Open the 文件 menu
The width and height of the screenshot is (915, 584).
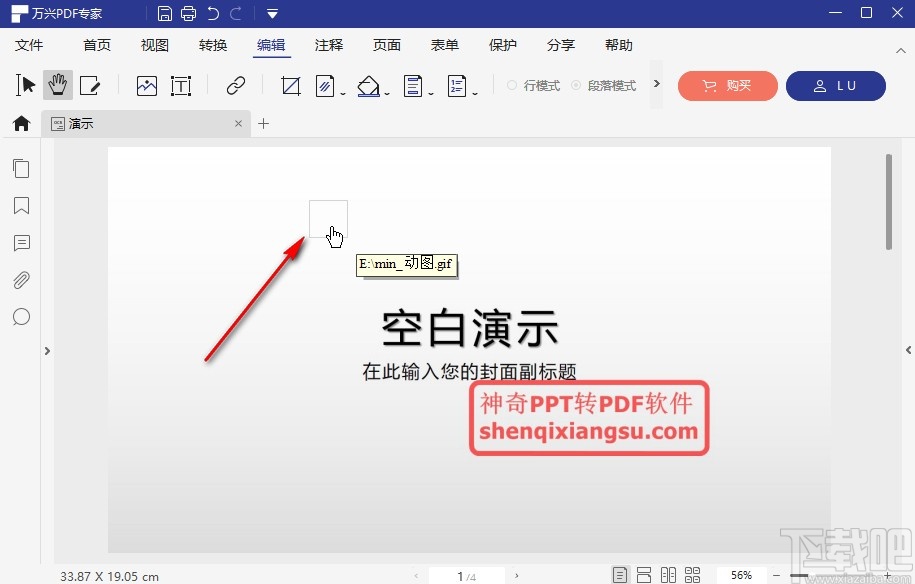click(30, 45)
